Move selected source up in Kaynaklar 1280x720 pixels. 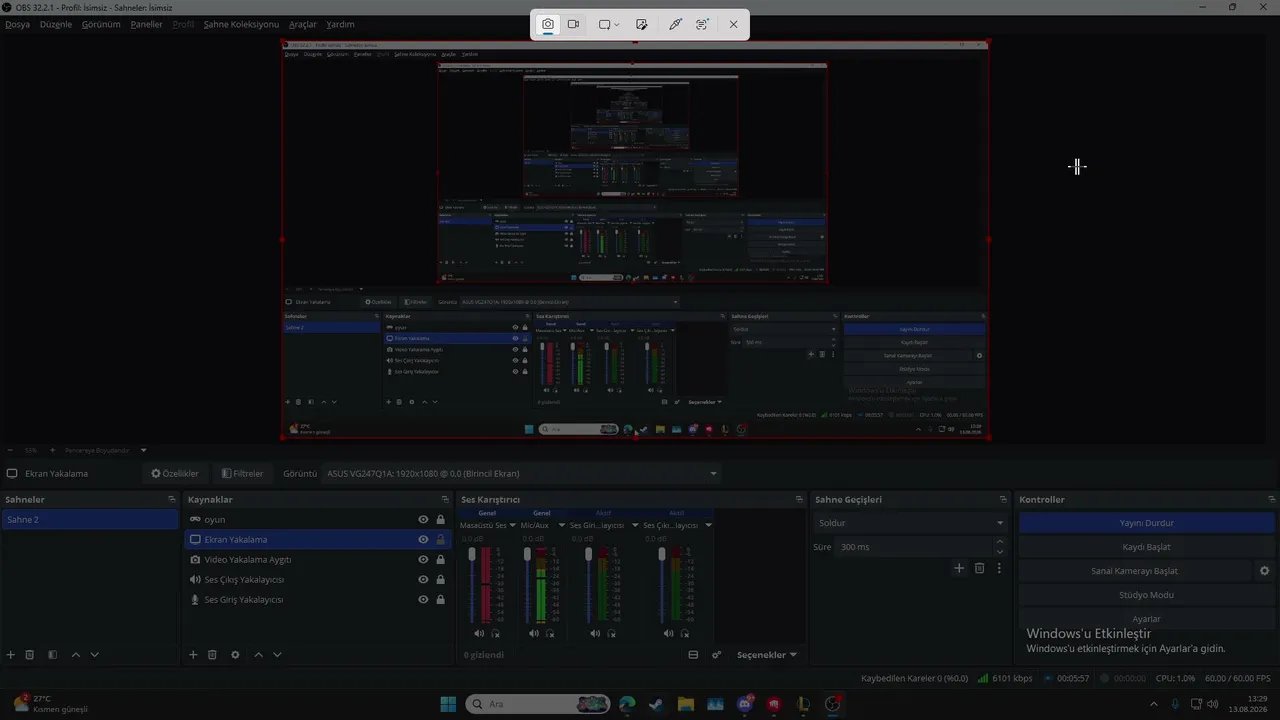coord(258,655)
